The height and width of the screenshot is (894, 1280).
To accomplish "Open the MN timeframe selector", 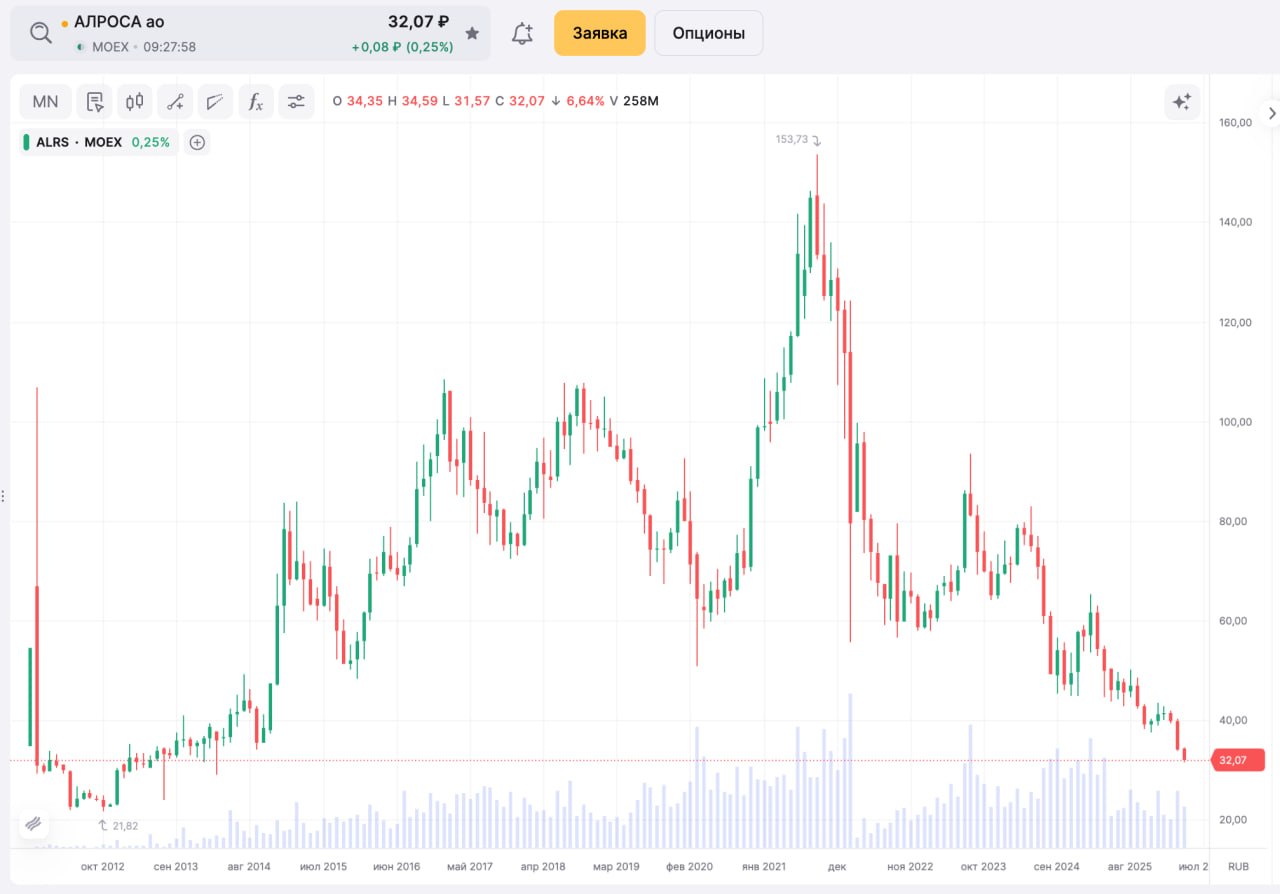I will [46, 101].
